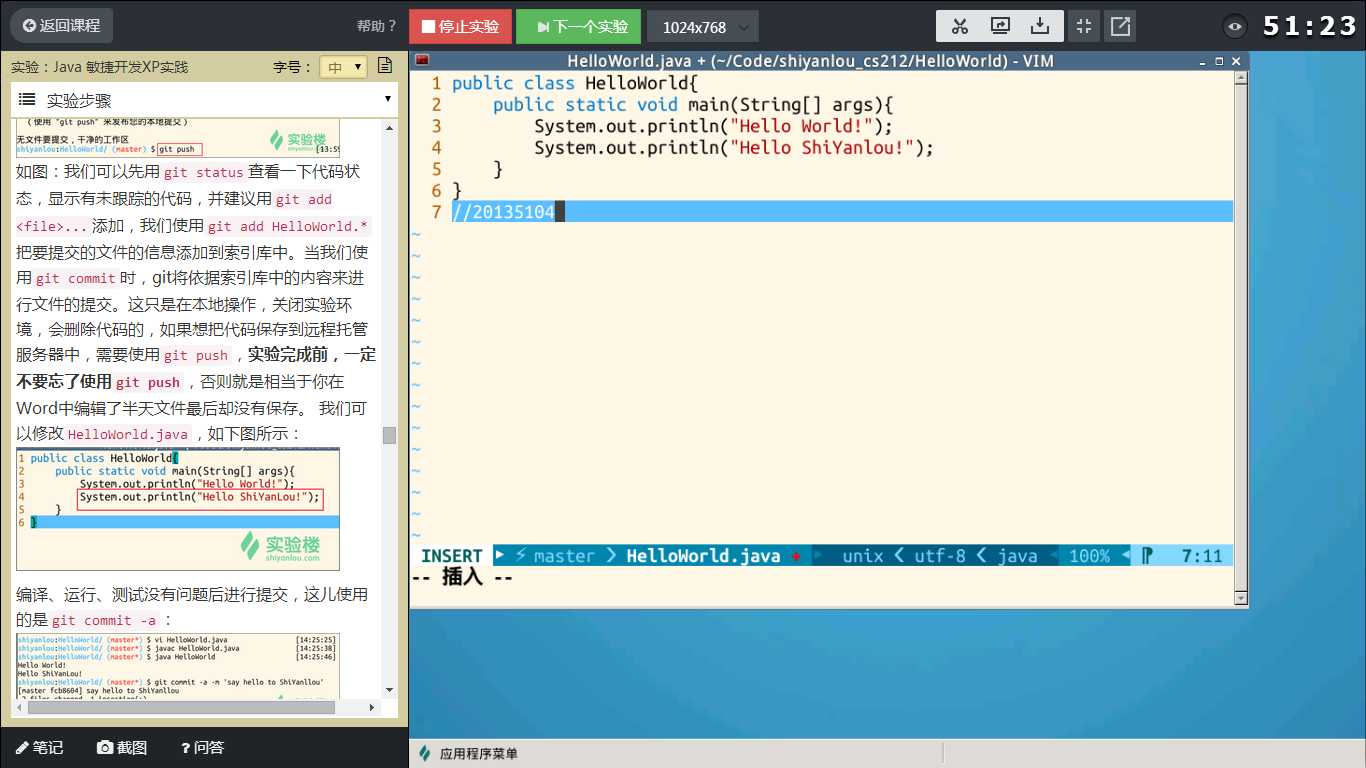
Task: Open the 1024x768 resolution dropdown
Action: (703, 27)
